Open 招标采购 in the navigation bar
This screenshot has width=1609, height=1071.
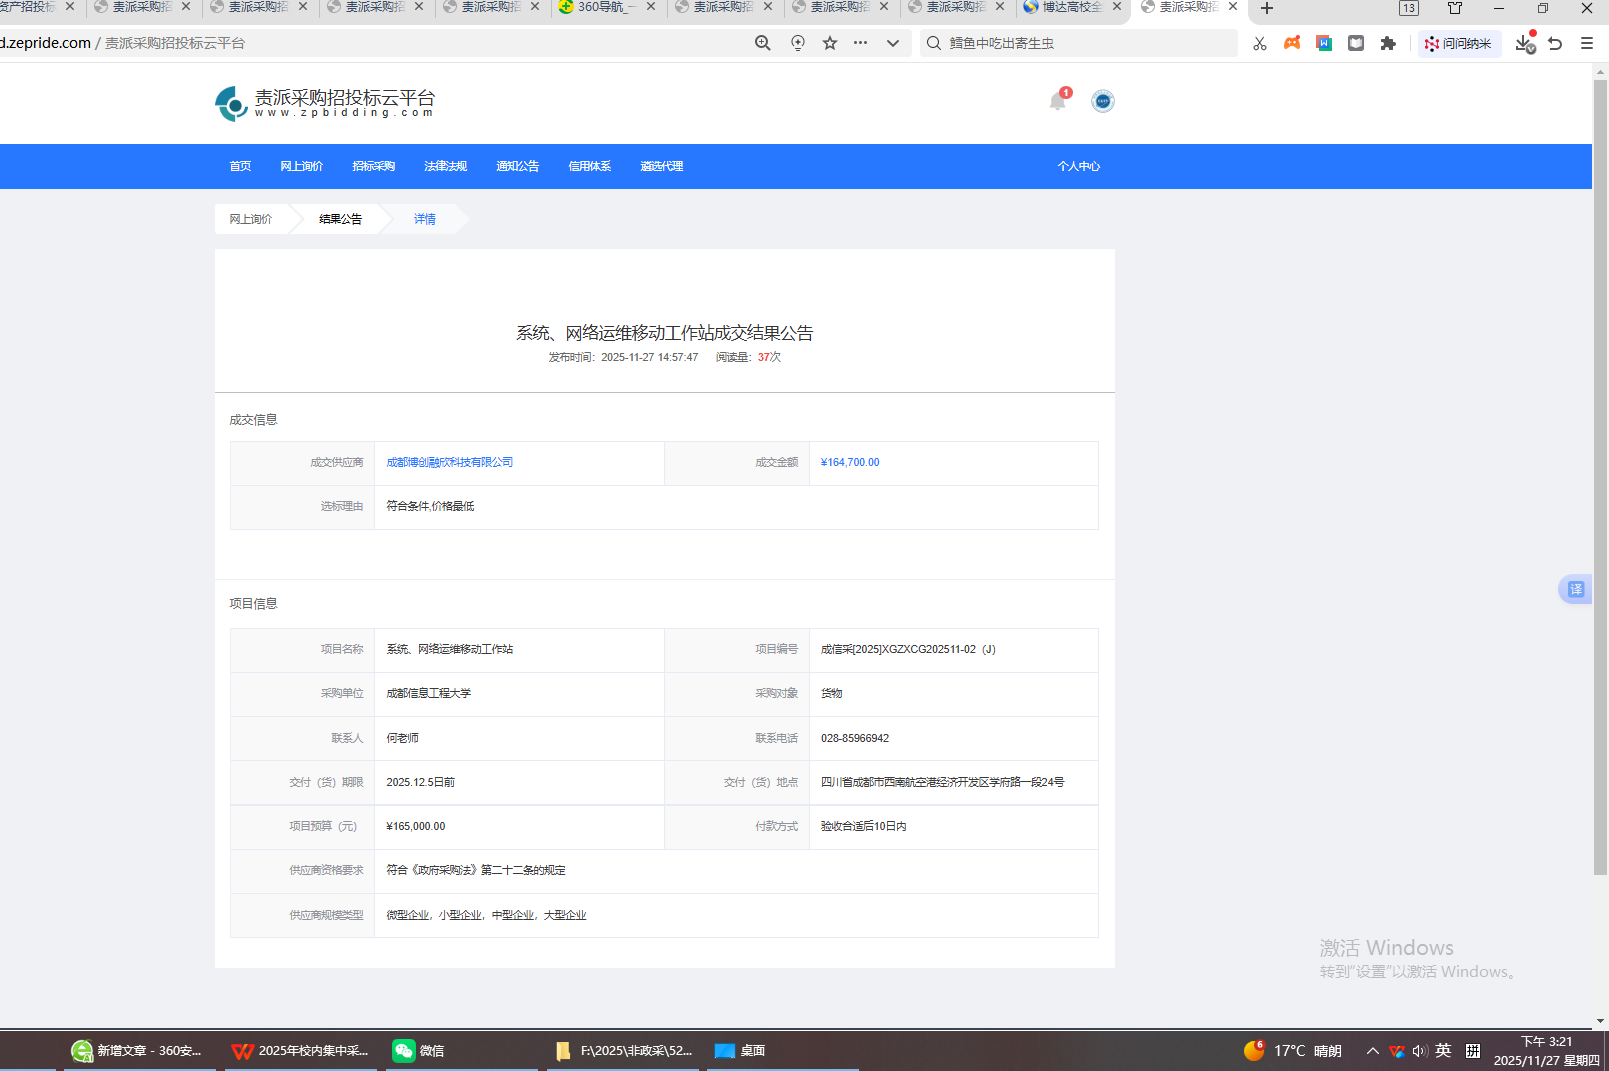(x=373, y=166)
